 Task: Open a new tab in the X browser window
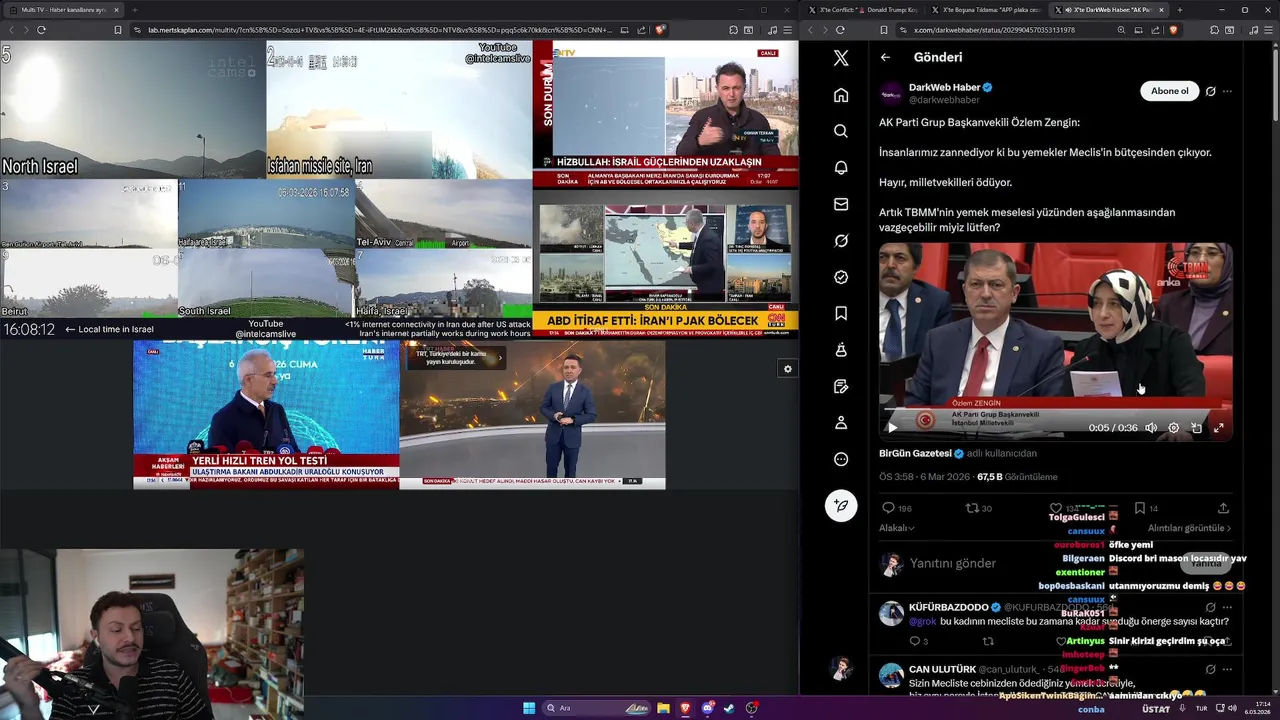1179,10
